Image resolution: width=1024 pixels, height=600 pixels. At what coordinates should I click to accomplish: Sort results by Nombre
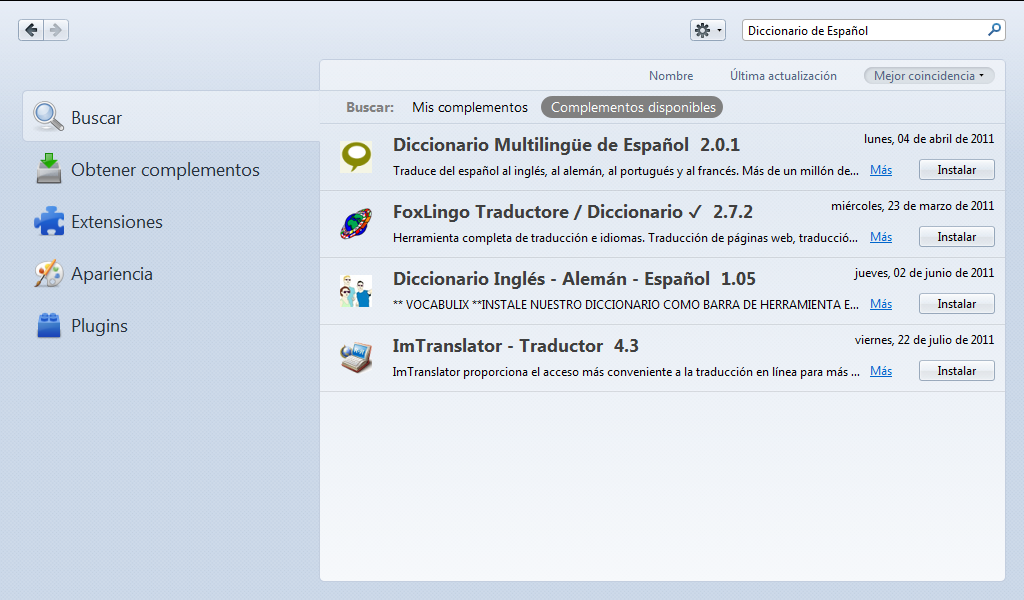click(671, 76)
